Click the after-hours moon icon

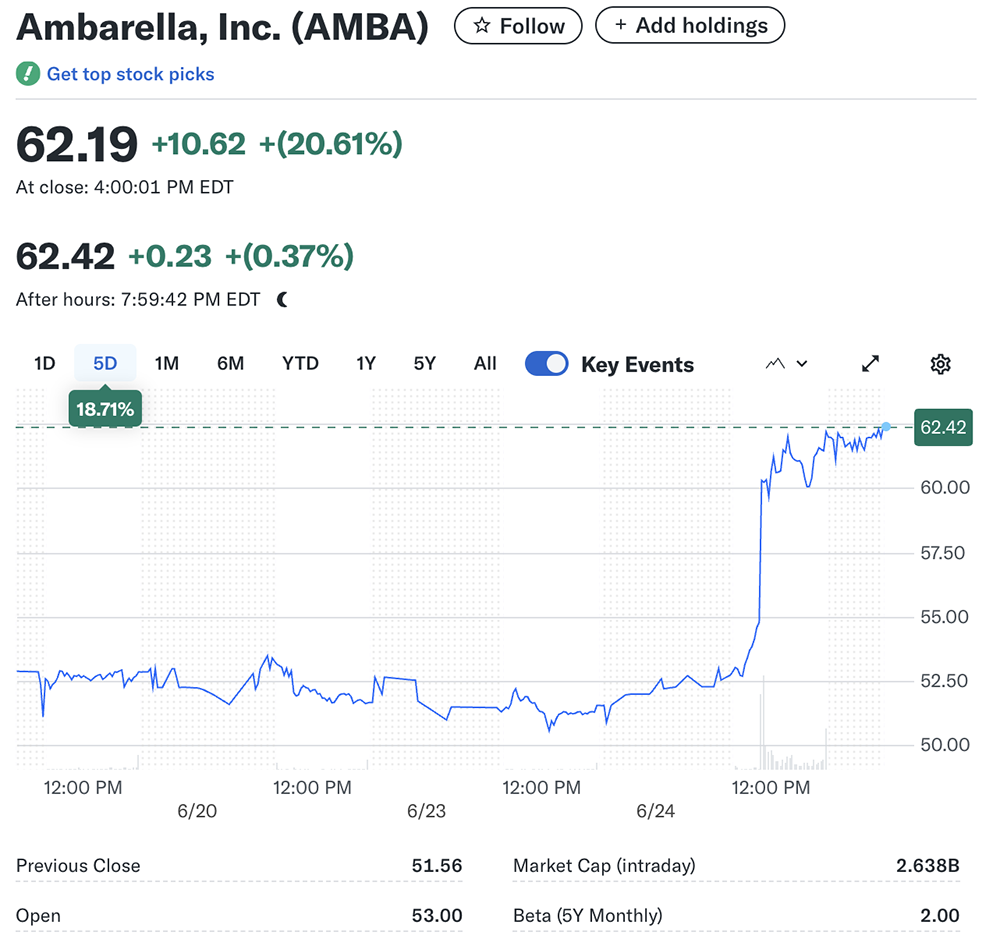coord(282,299)
